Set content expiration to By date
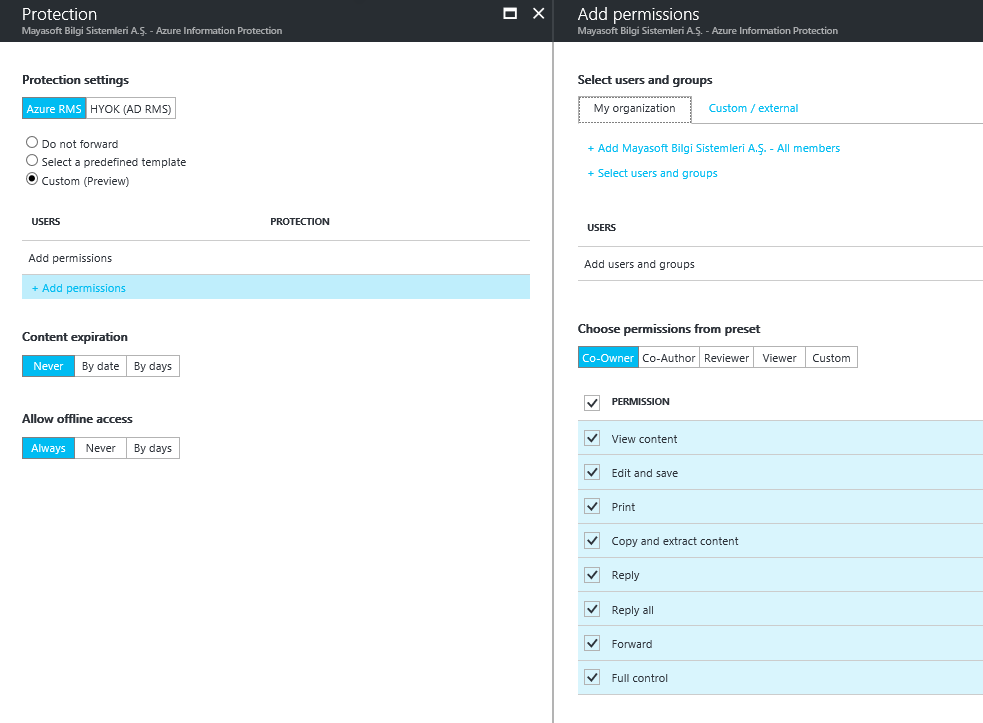 click(x=100, y=366)
